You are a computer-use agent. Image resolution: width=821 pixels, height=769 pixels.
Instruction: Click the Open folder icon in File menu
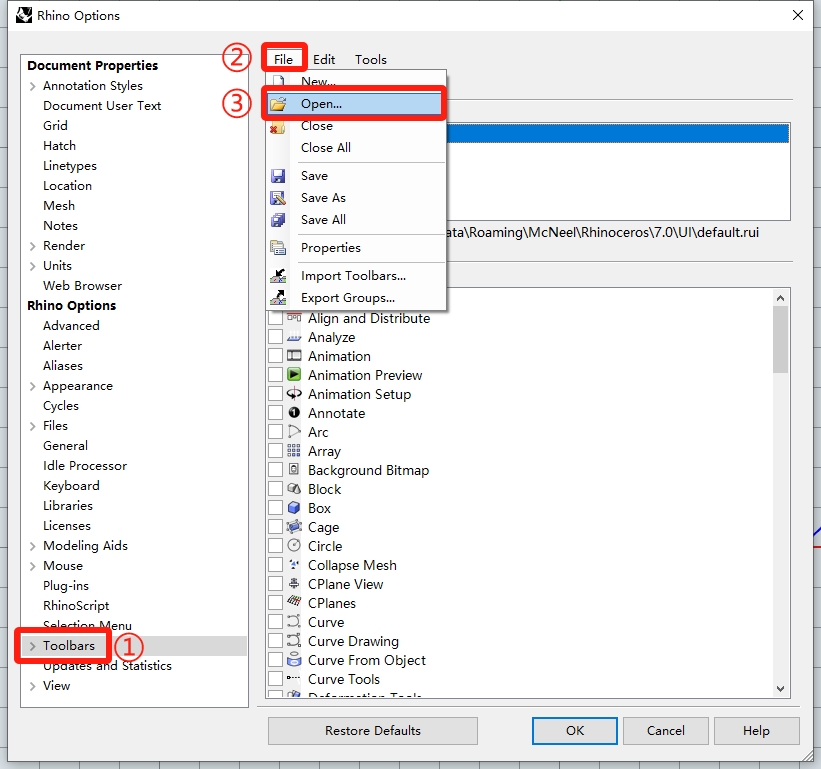(x=278, y=104)
